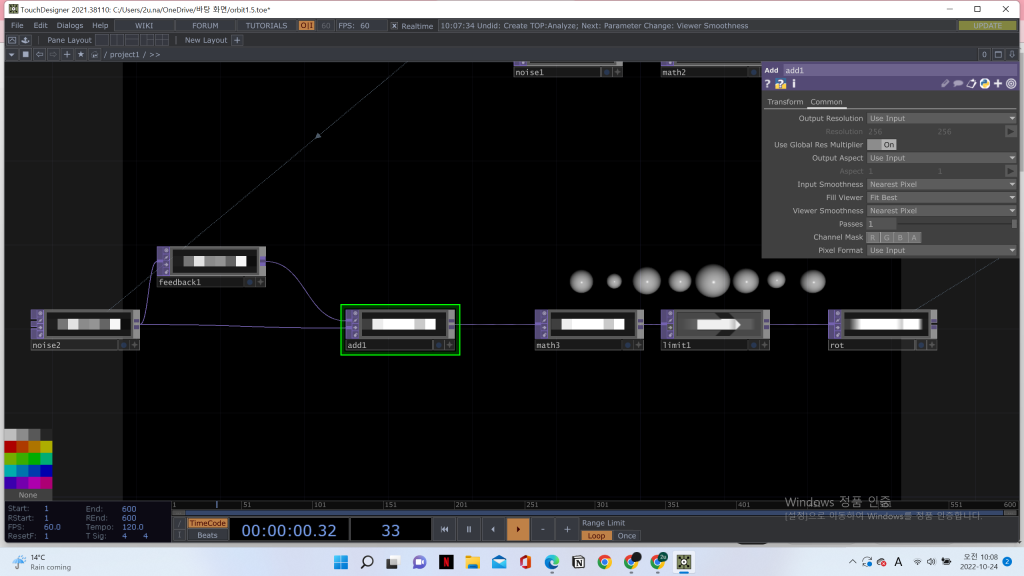This screenshot has width=1024, height=576.
Task: Open Pixel Format dropdown
Action: (x=942, y=250)
